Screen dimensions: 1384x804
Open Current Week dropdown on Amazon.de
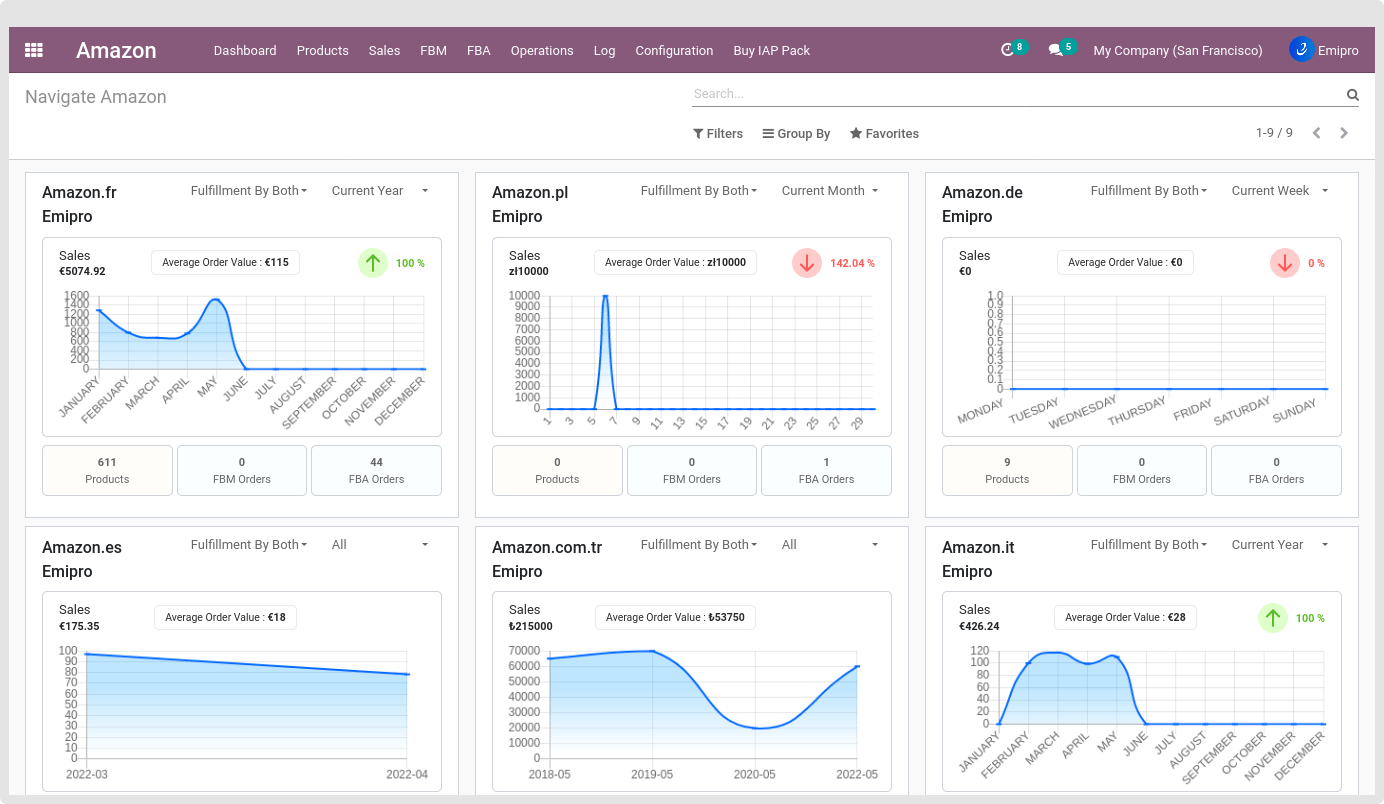point(1279,191)
